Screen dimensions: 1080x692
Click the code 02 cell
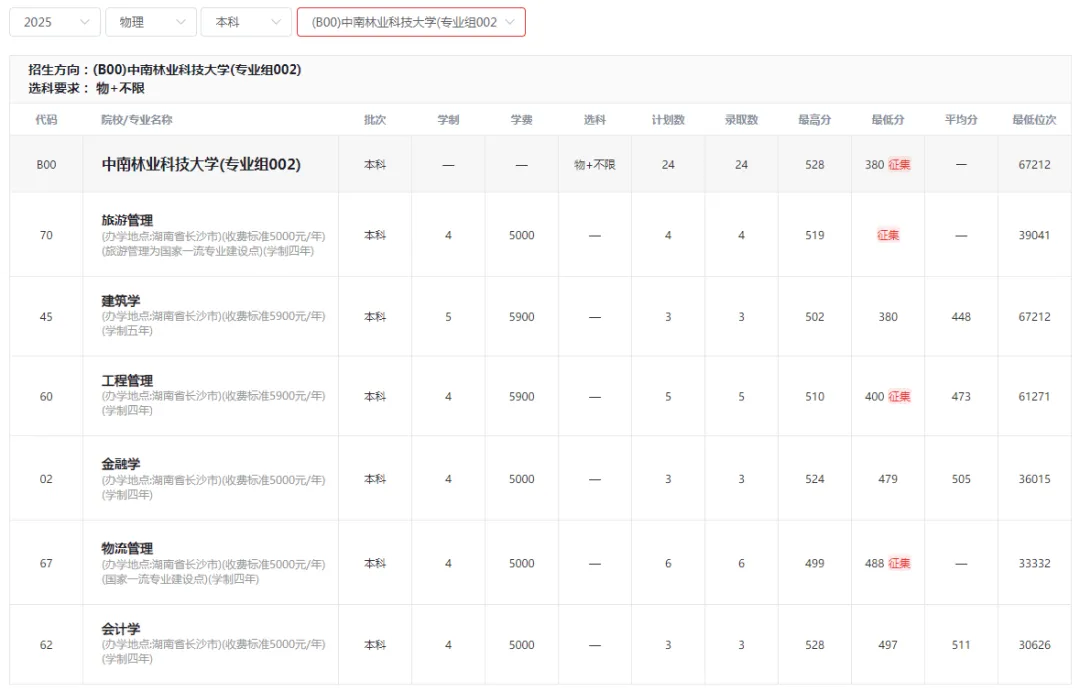coord(46,479)
